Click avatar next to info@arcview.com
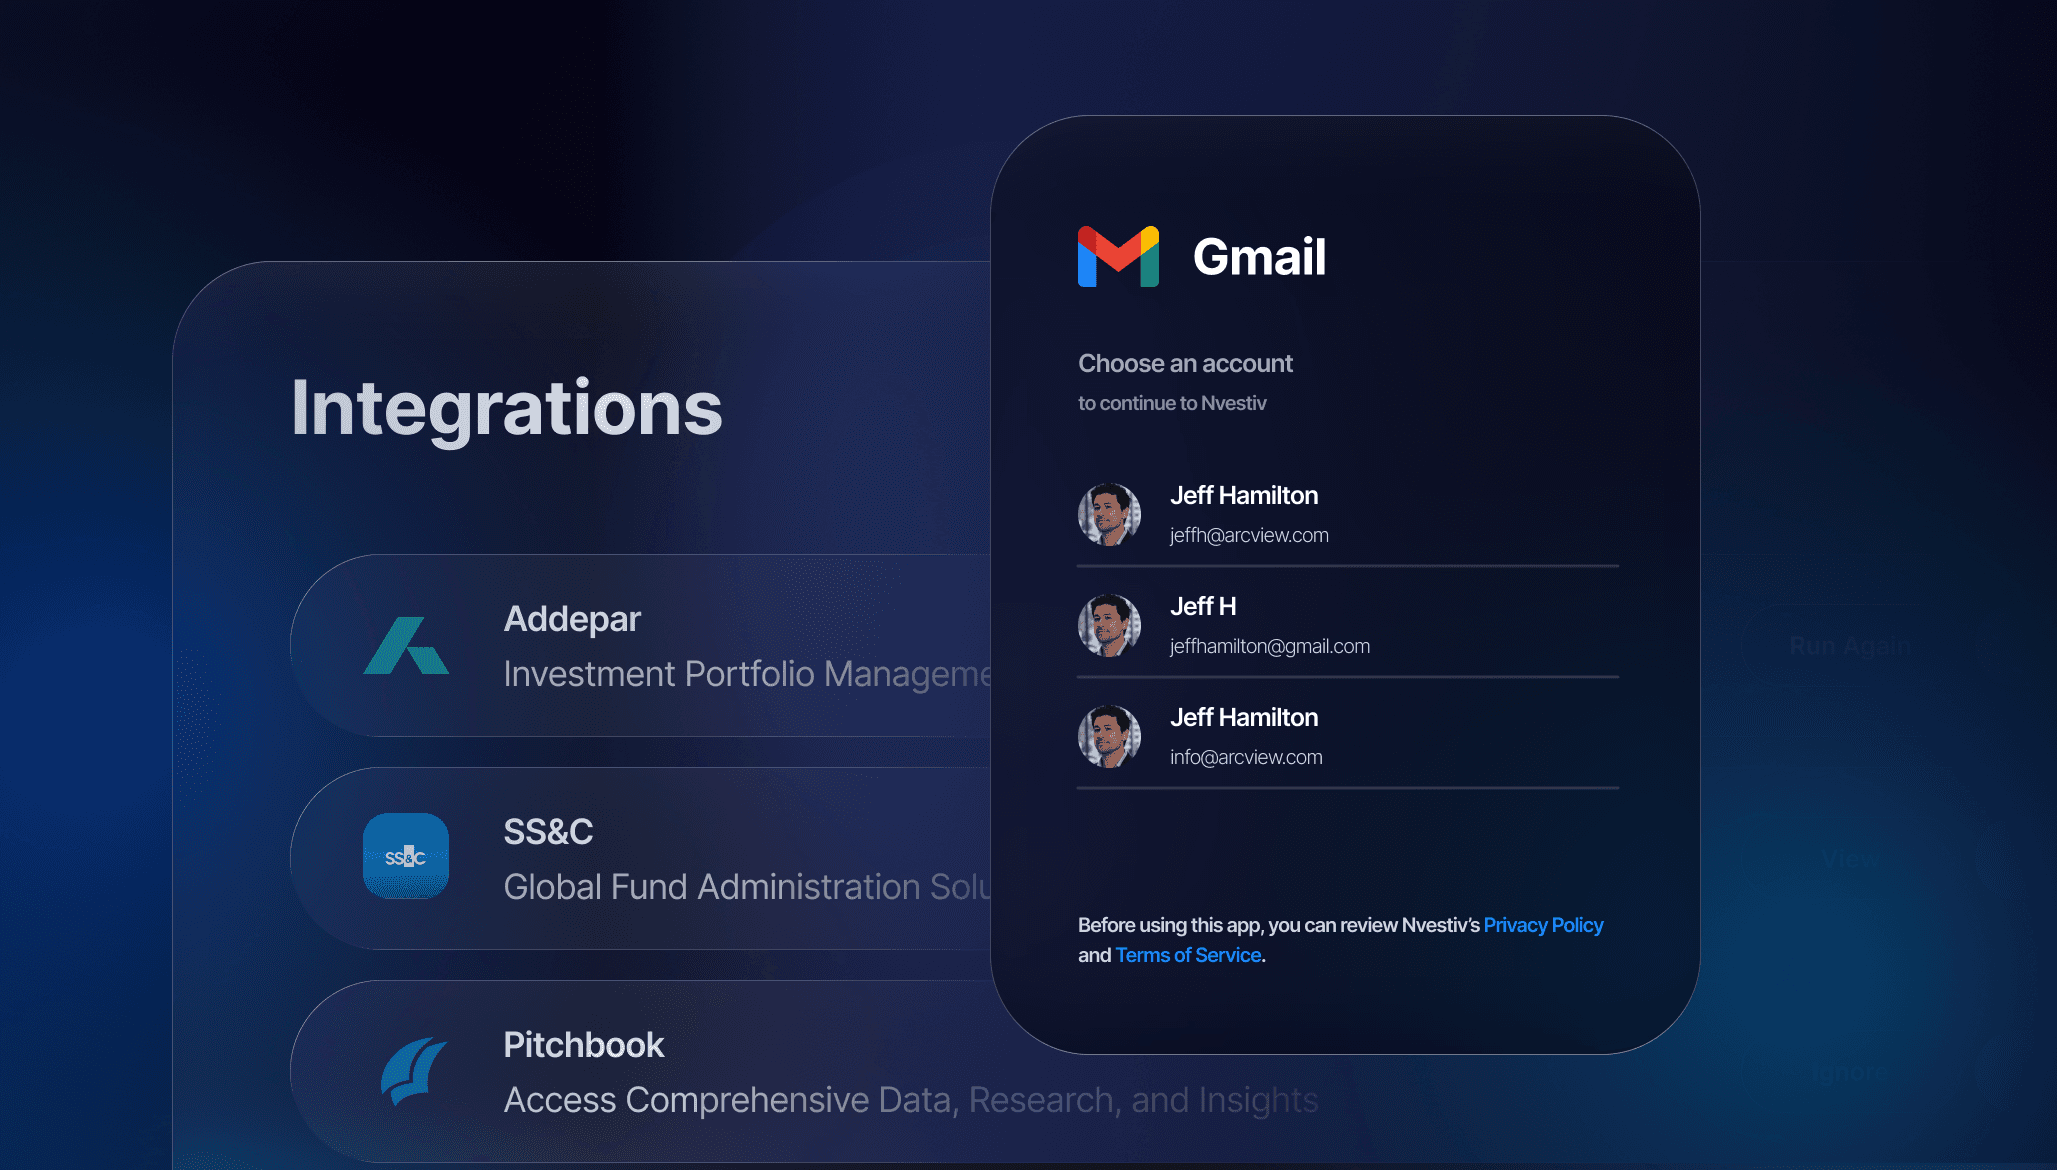Image resolution: width=2057 pixels, height=1170 pixels. click(x=1109, y=737)
